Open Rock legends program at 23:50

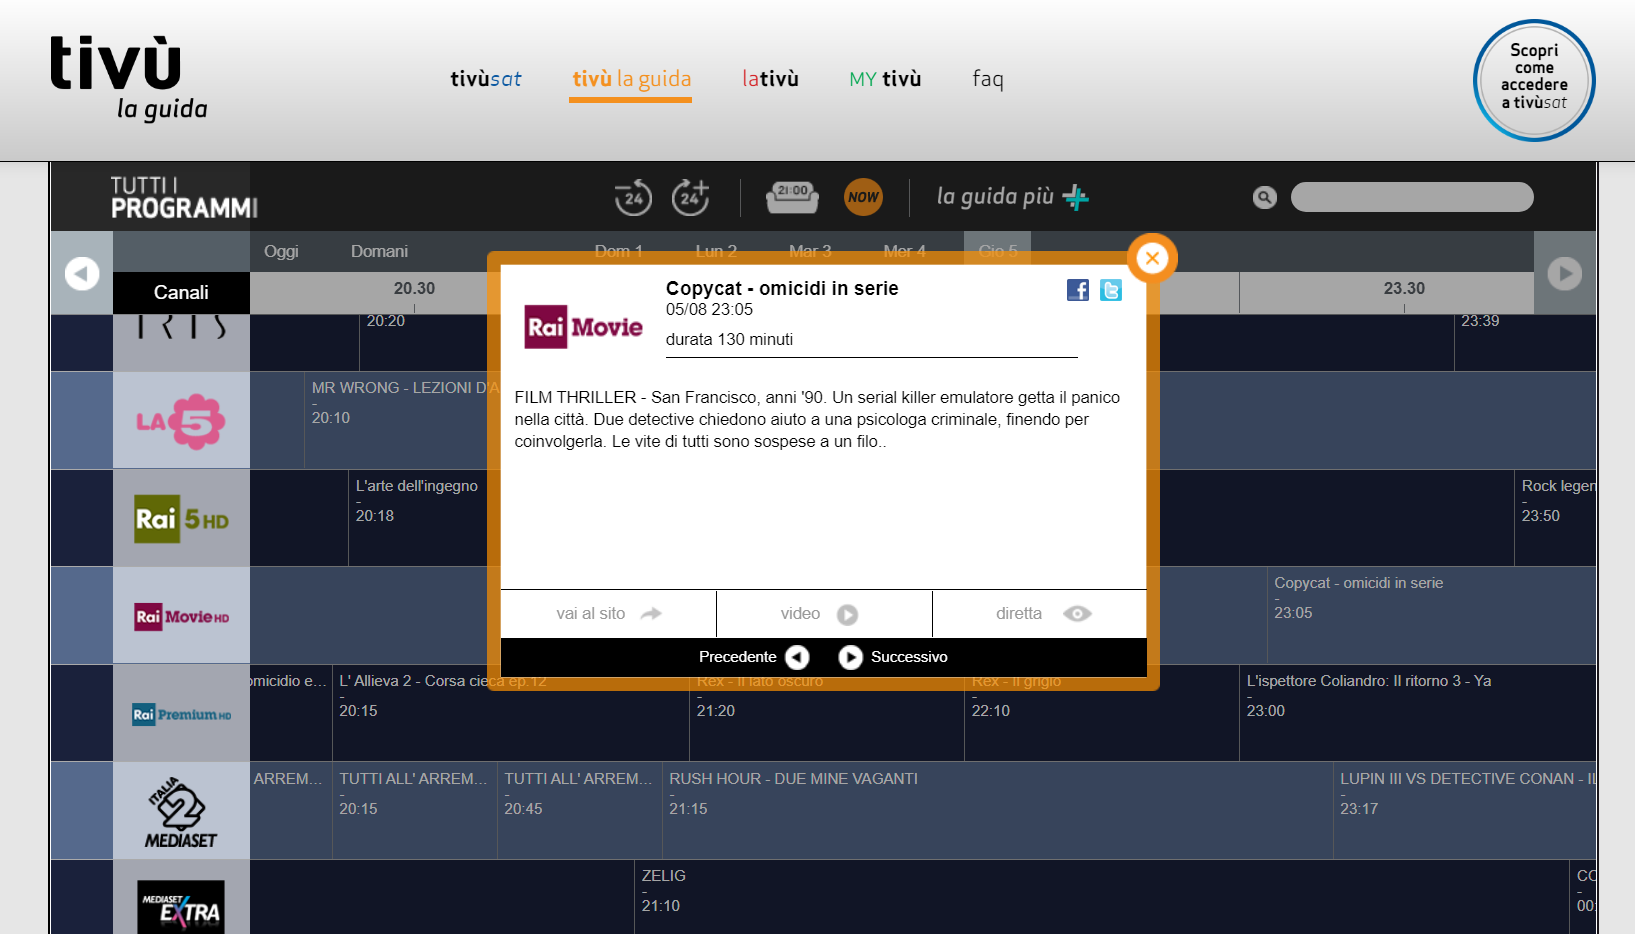pyautogui.click(x=1555, y=519)
